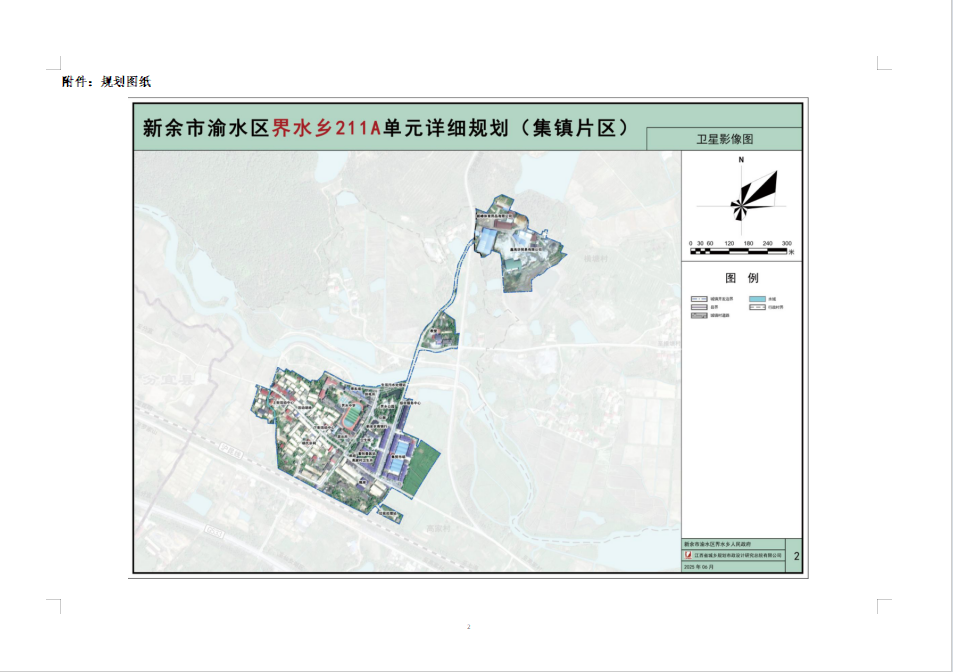This screenshot has height=672, width=953.
Task: Click the green farmland plot on map
Action: (x=425, y=465)
